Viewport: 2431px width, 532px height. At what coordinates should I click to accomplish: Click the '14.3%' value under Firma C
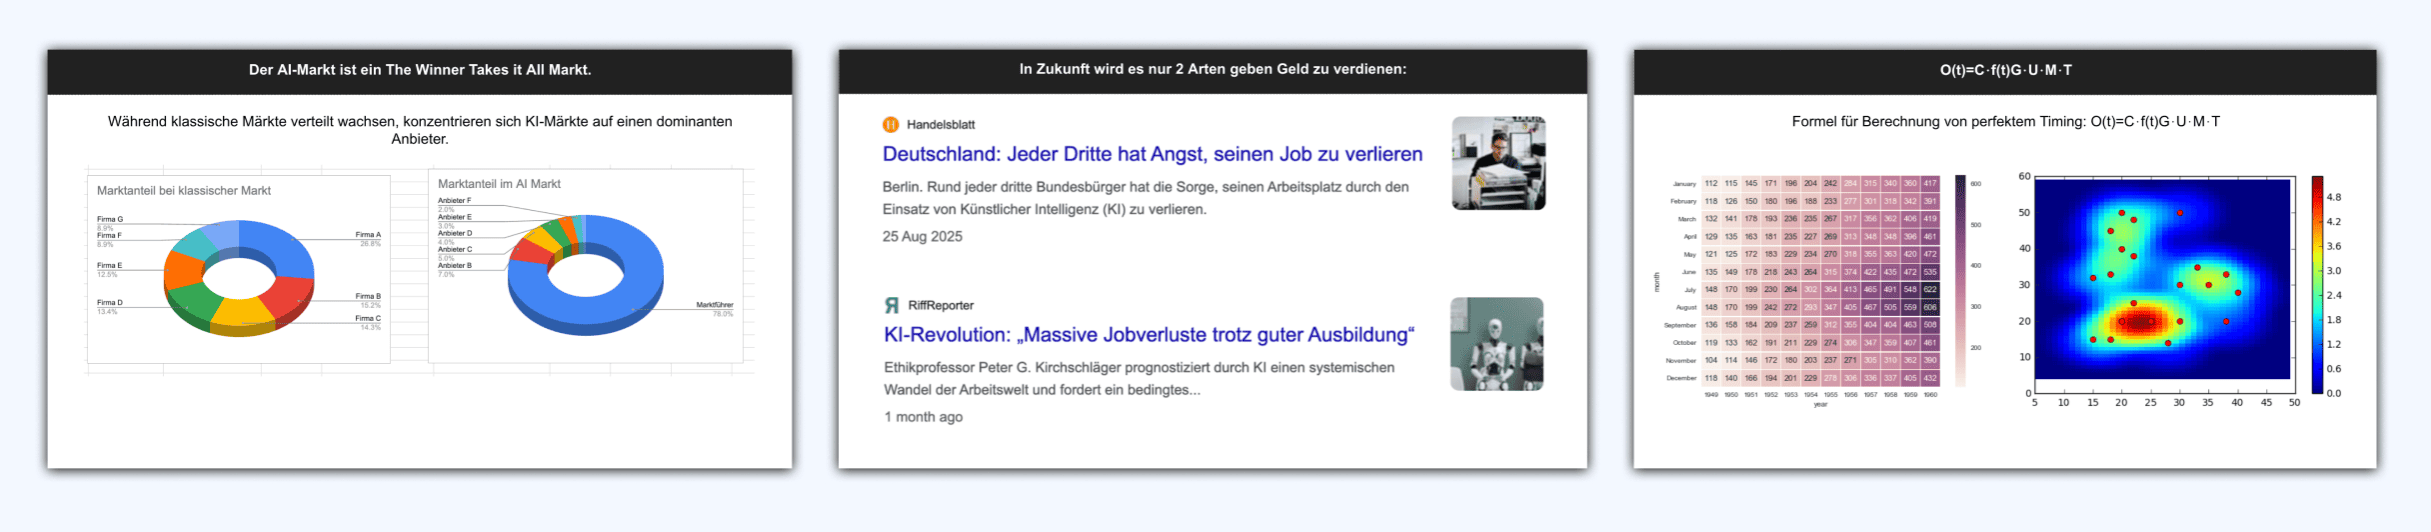pyautogui.click(x=371, y=327)
